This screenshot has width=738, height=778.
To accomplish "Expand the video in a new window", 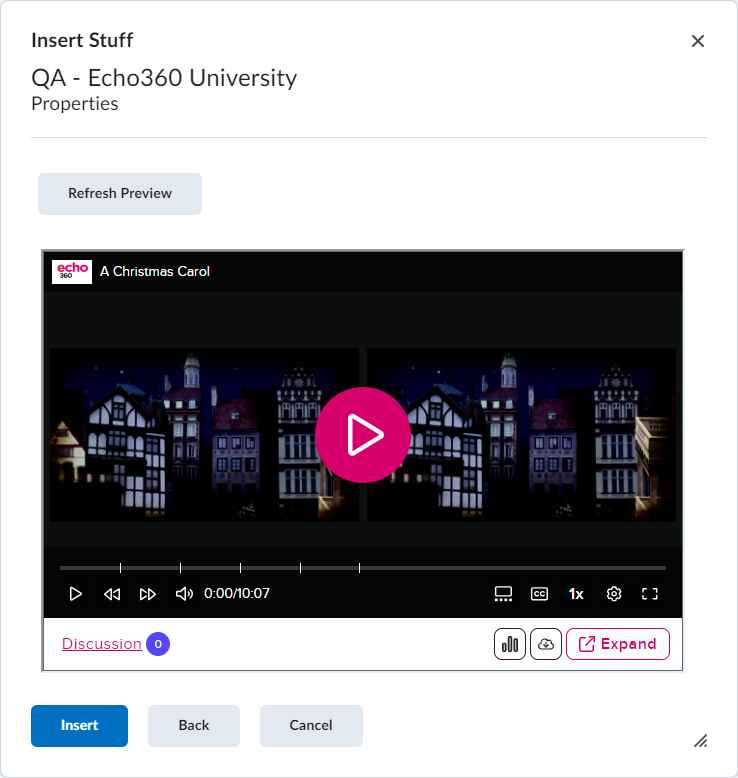I will pyautogui.click(x=618, y=644).
